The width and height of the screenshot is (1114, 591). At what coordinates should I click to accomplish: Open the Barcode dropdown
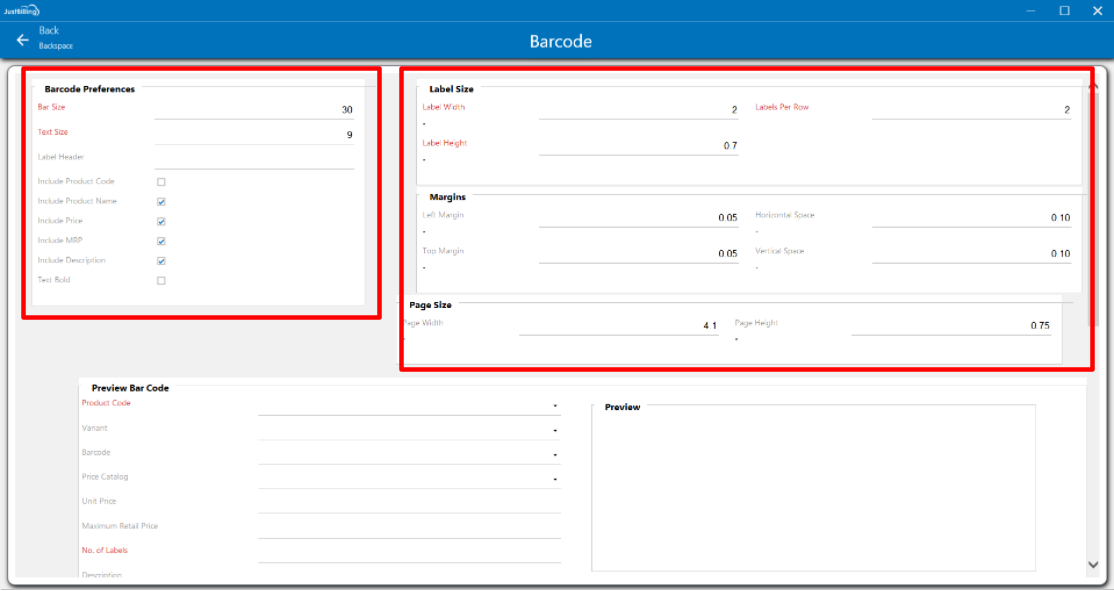coord(554,455)
